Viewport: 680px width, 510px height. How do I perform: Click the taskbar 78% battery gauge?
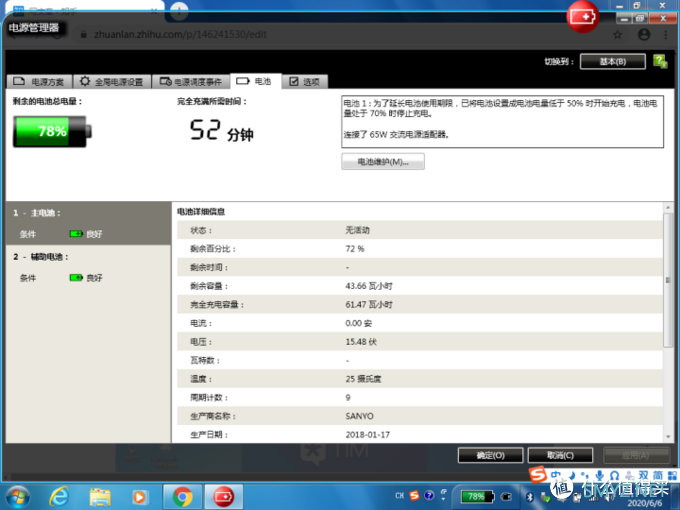[x=477, y=497]
